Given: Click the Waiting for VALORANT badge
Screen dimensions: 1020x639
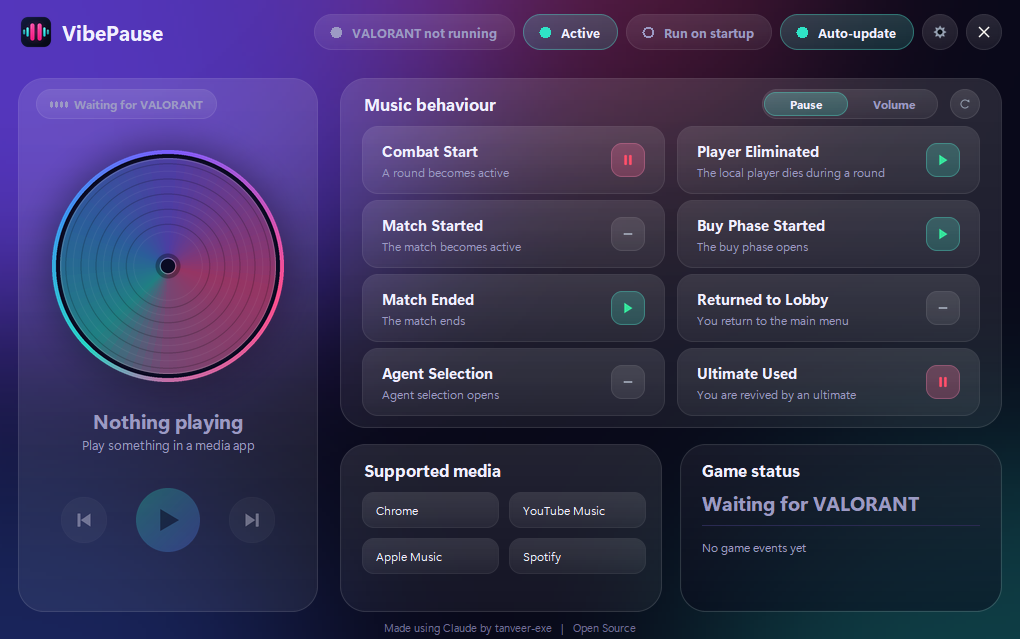Looking at the screenshot, I should click(x=126, y=104).
